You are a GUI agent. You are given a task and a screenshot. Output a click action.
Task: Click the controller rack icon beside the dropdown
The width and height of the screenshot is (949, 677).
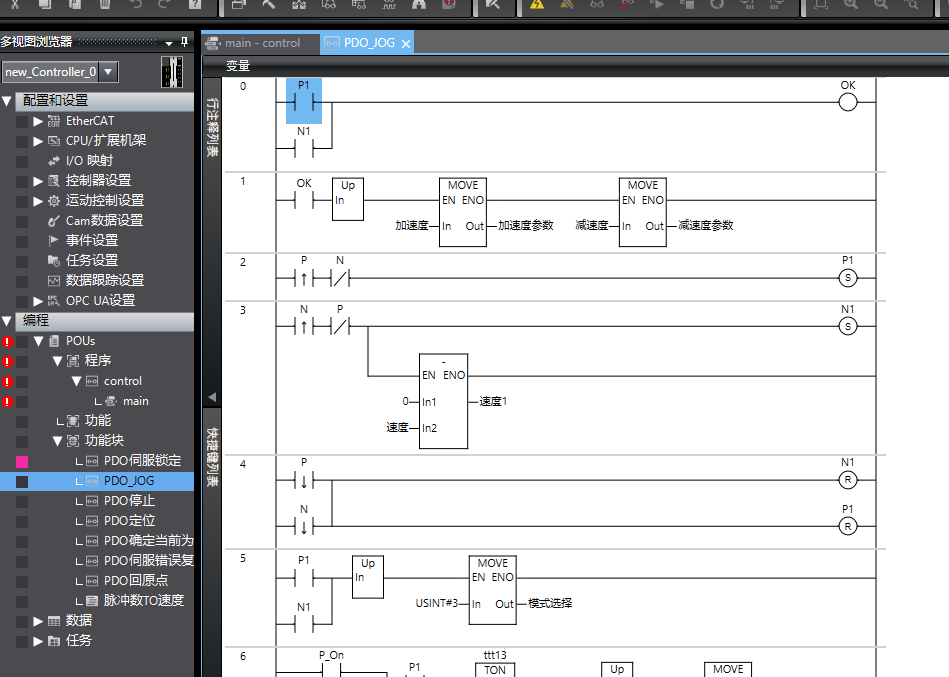click(x=172, y=72)
